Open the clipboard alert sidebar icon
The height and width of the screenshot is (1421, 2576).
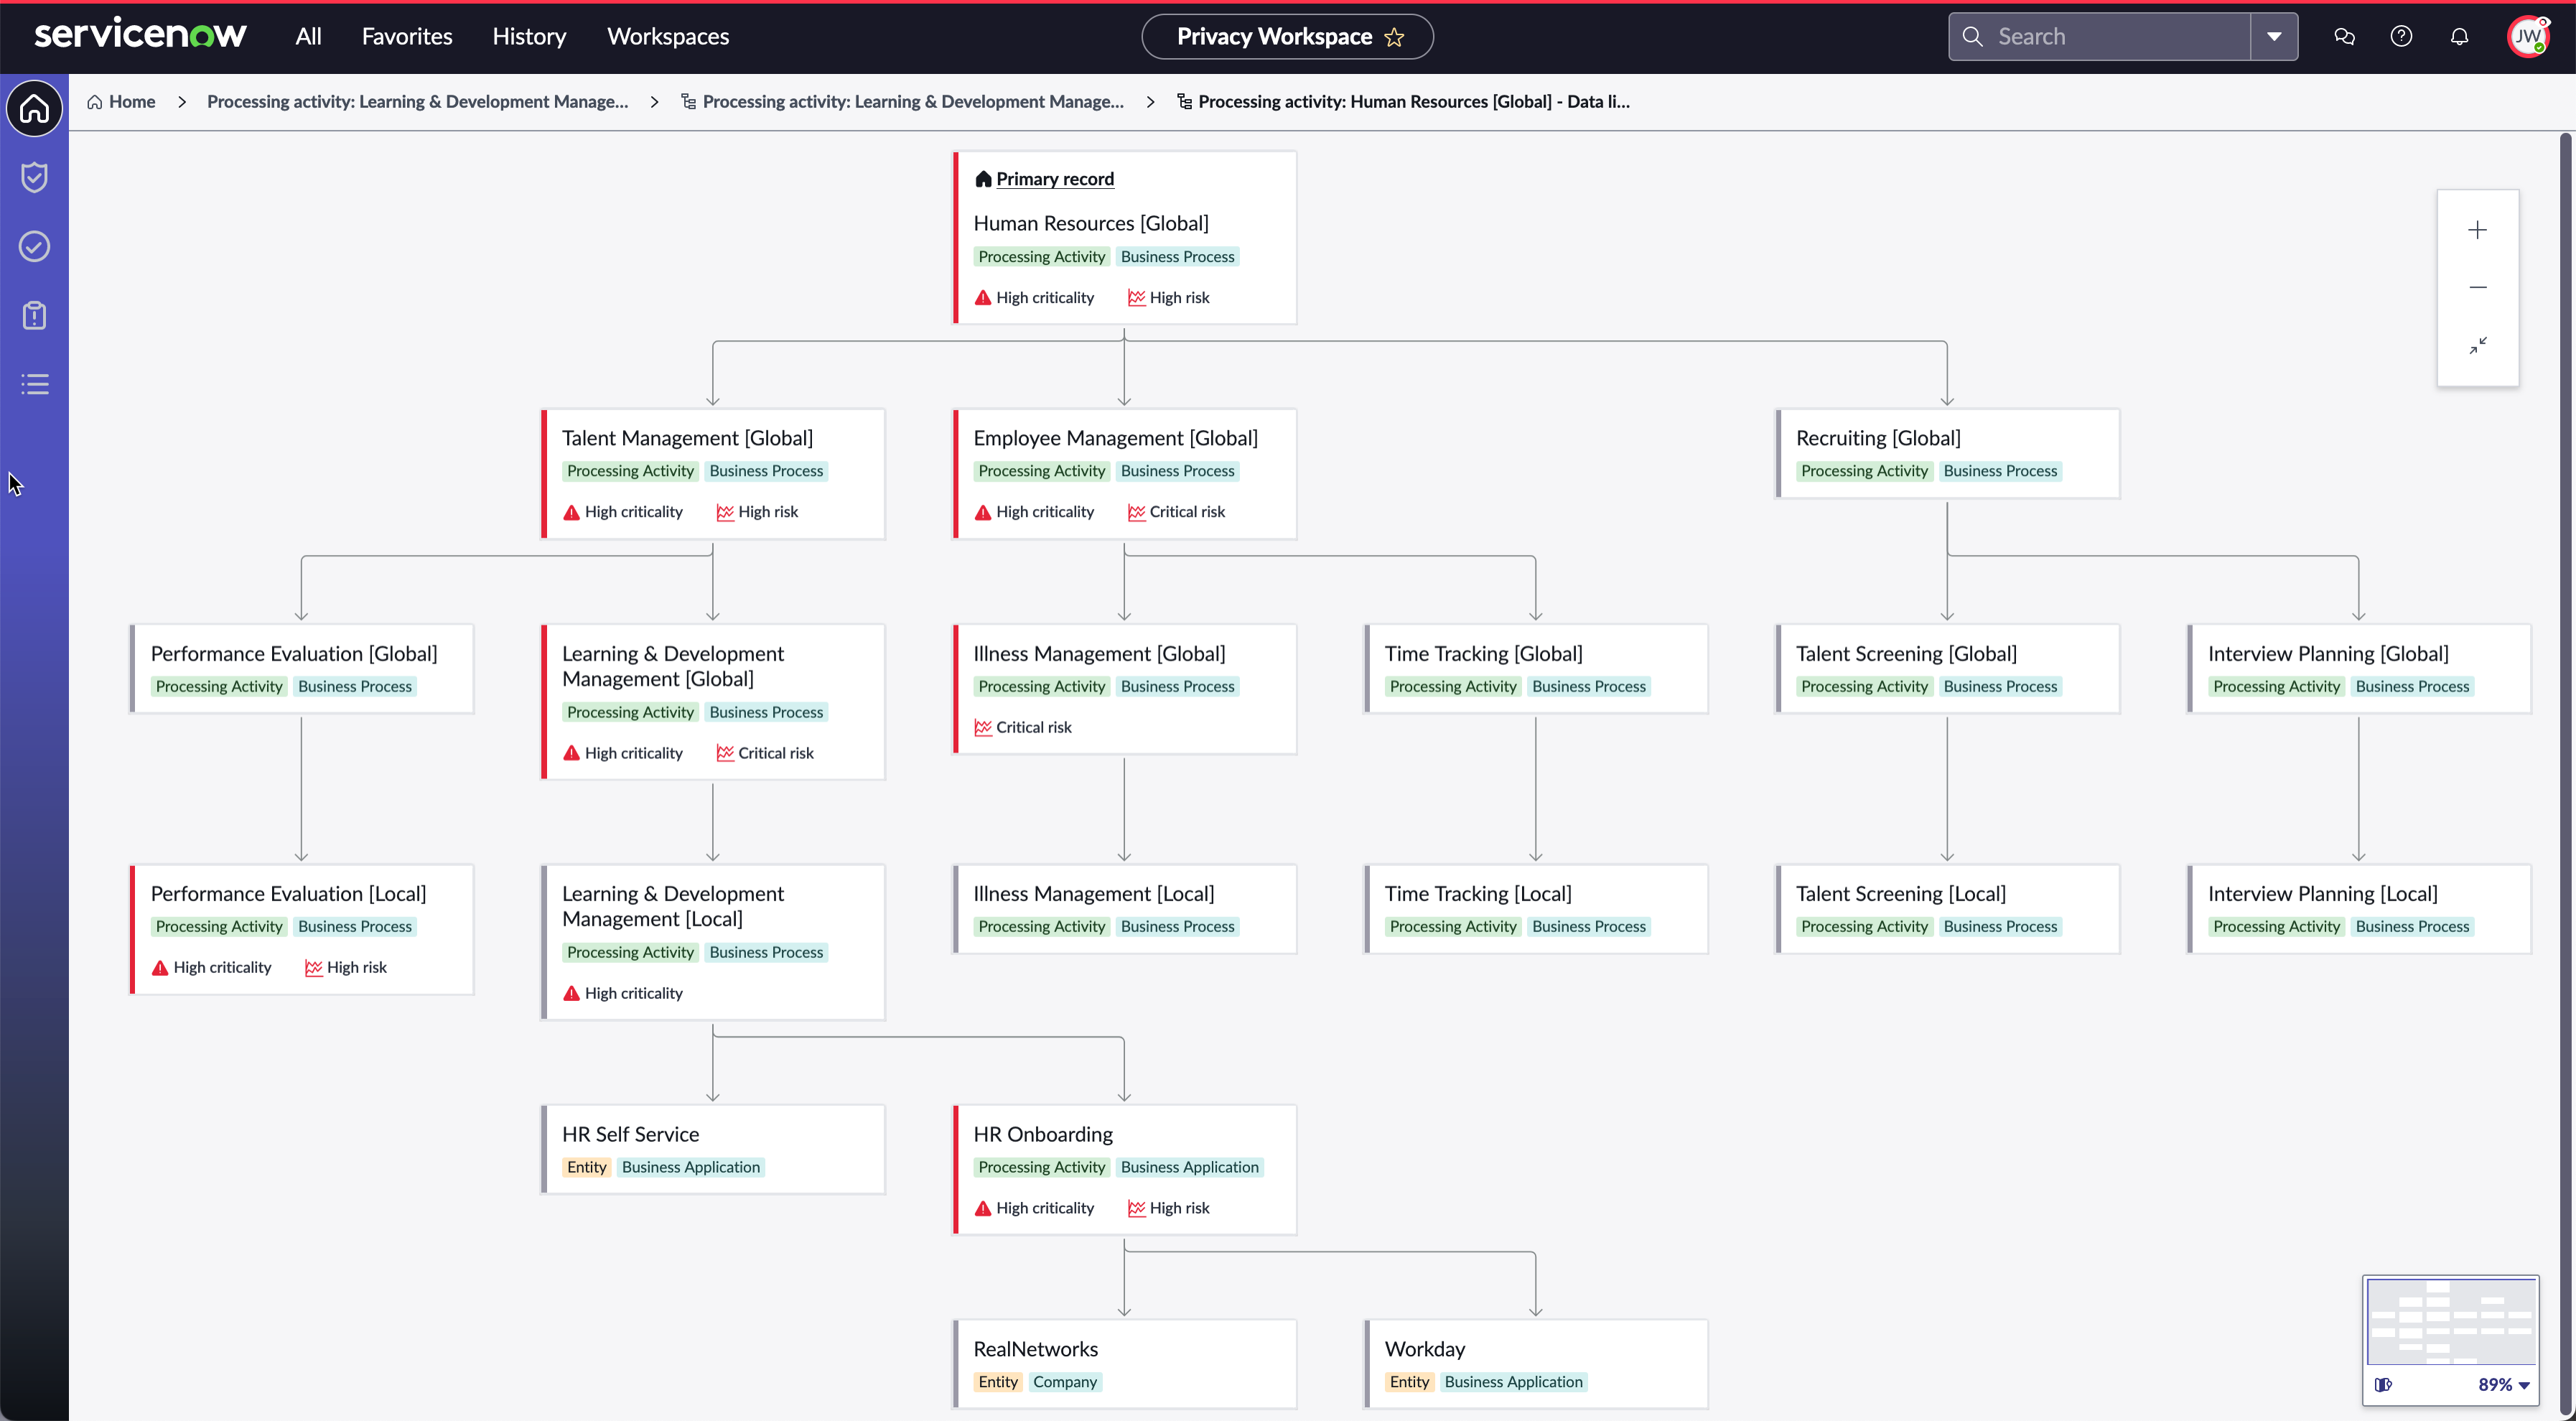pos(35,315)
